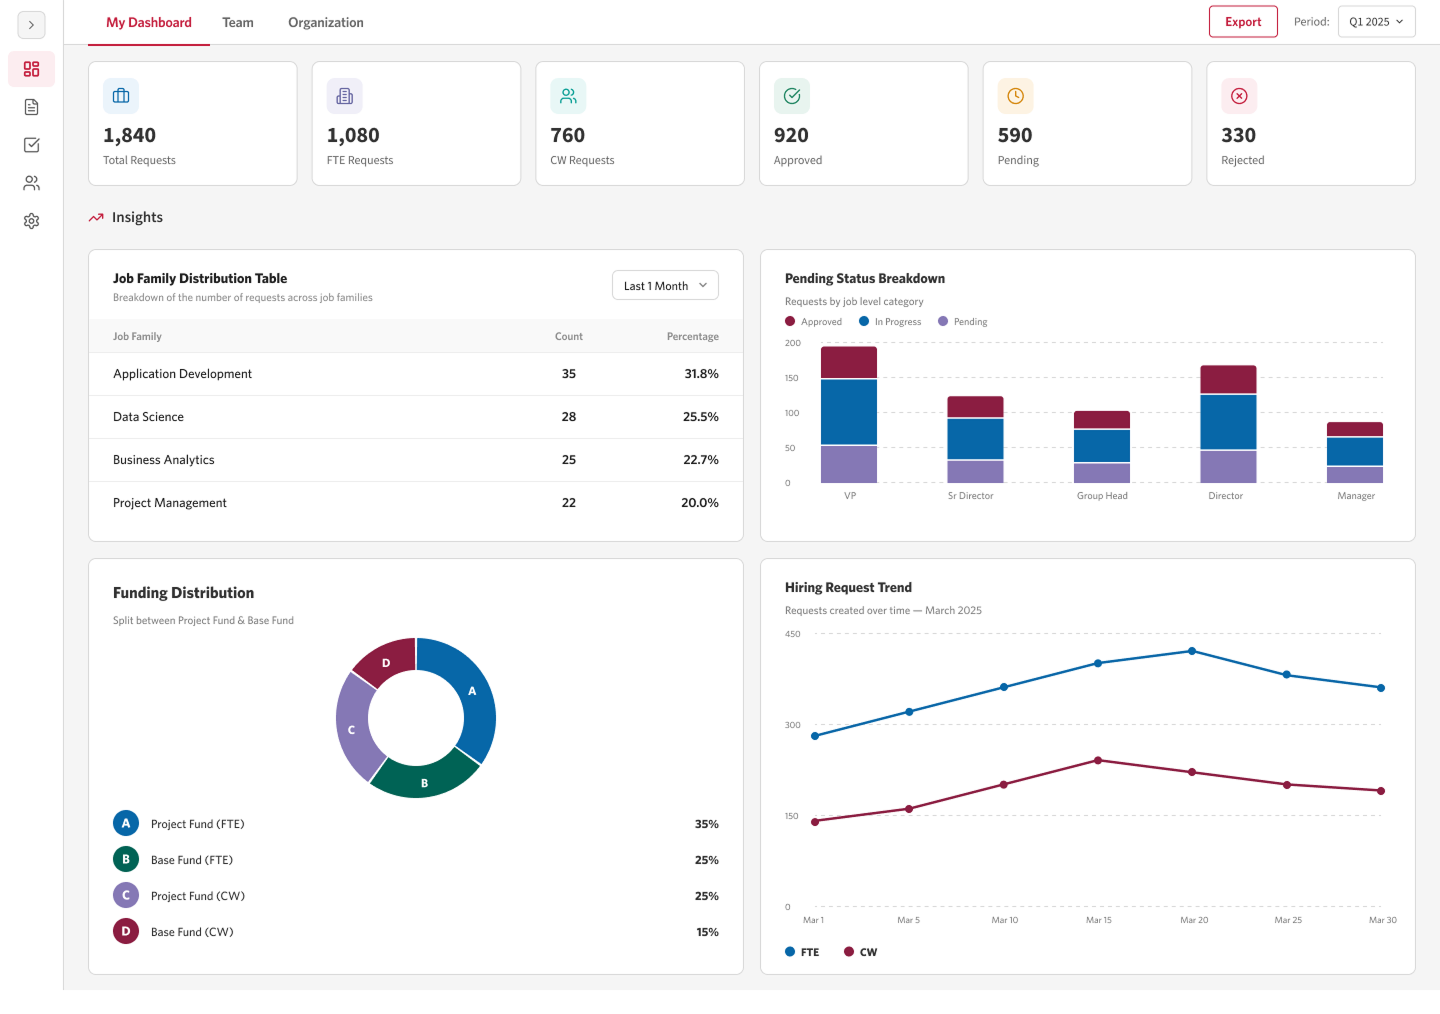
Task: Click the A badge for Project Fund (FTE)
Action: click(126, 824)
